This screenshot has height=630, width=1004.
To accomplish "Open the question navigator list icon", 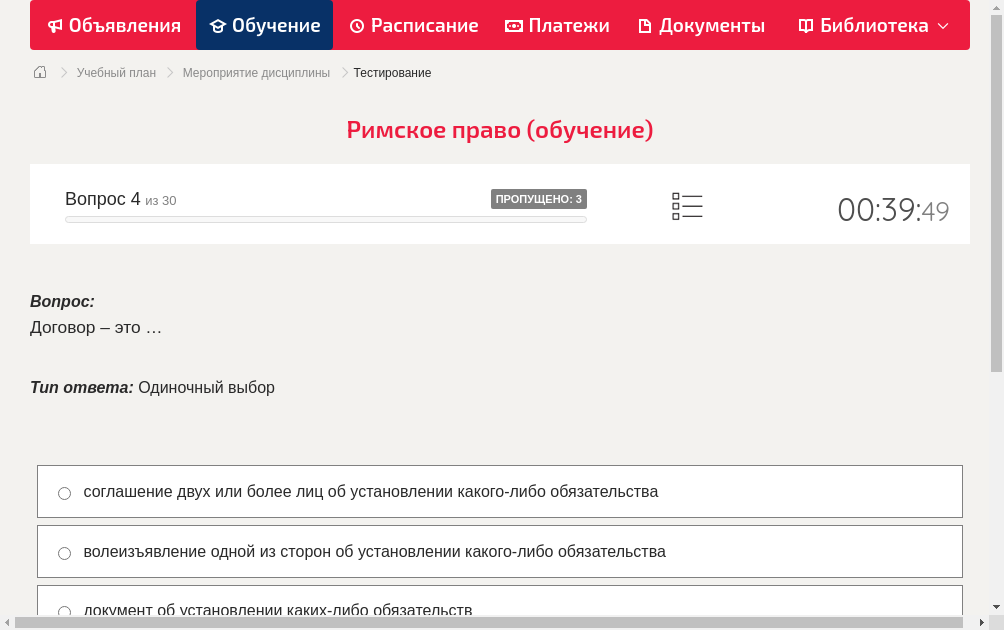I will coord(687,206).
